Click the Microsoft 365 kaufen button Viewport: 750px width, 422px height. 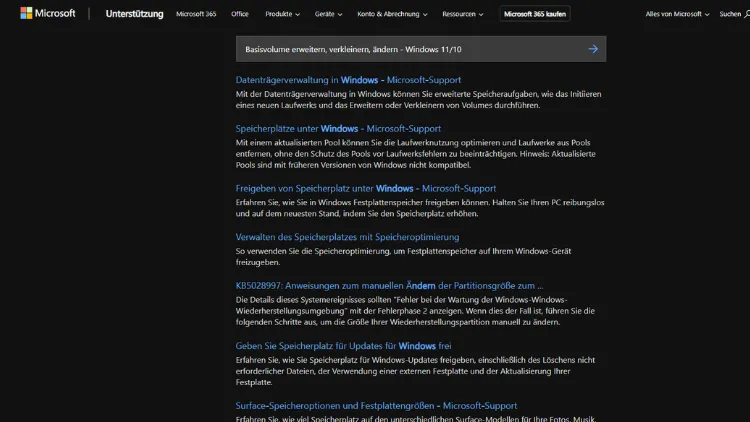click(x=535, y=14)
